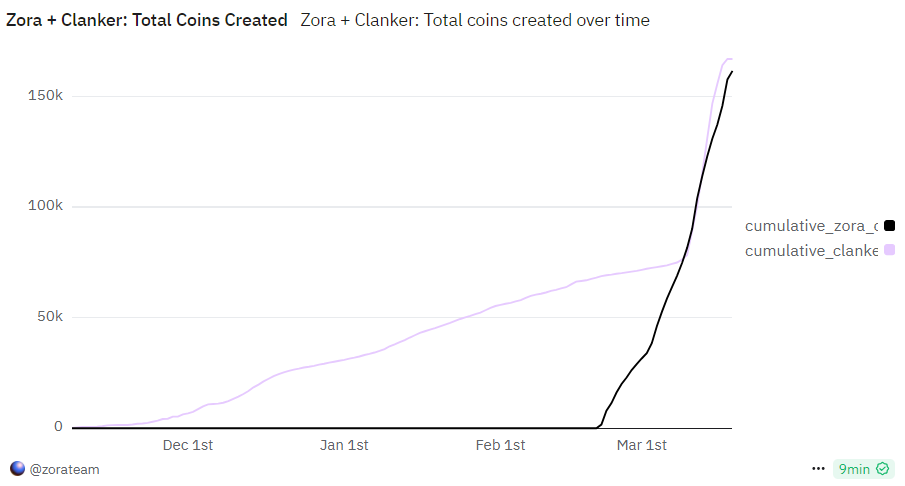Click the green verified check icon
Image resolution: width=905 pixels, height=486 pixels.
tap(882, 468)
